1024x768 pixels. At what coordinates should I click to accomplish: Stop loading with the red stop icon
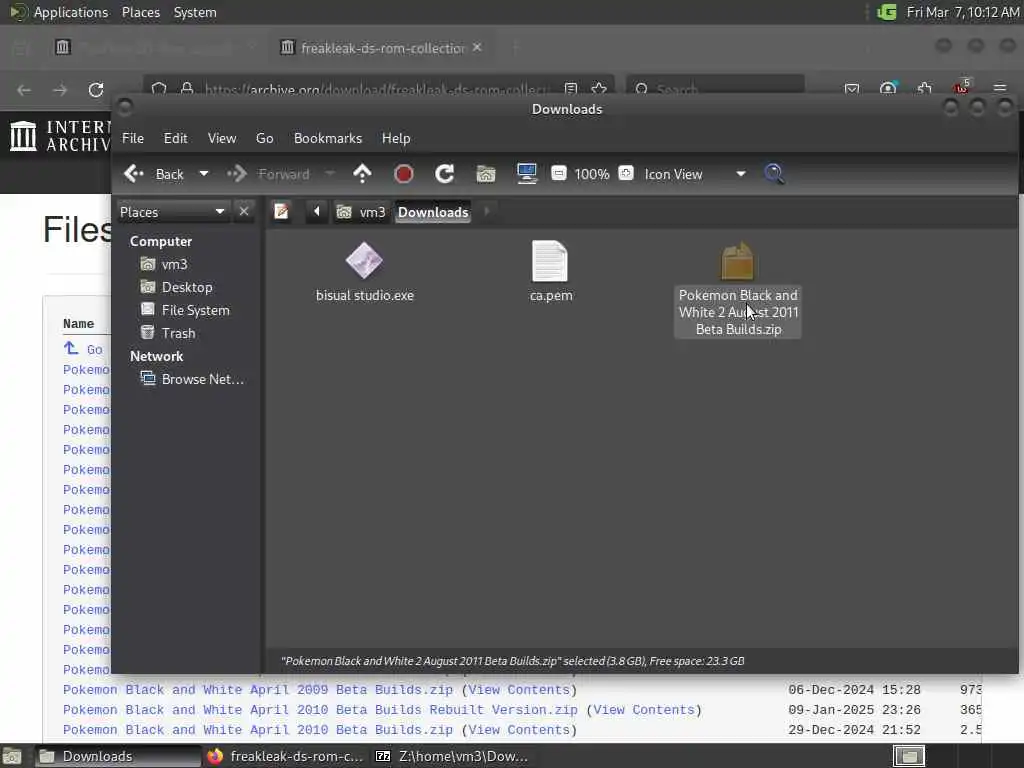pyautogui.click(x=404, y=174)
